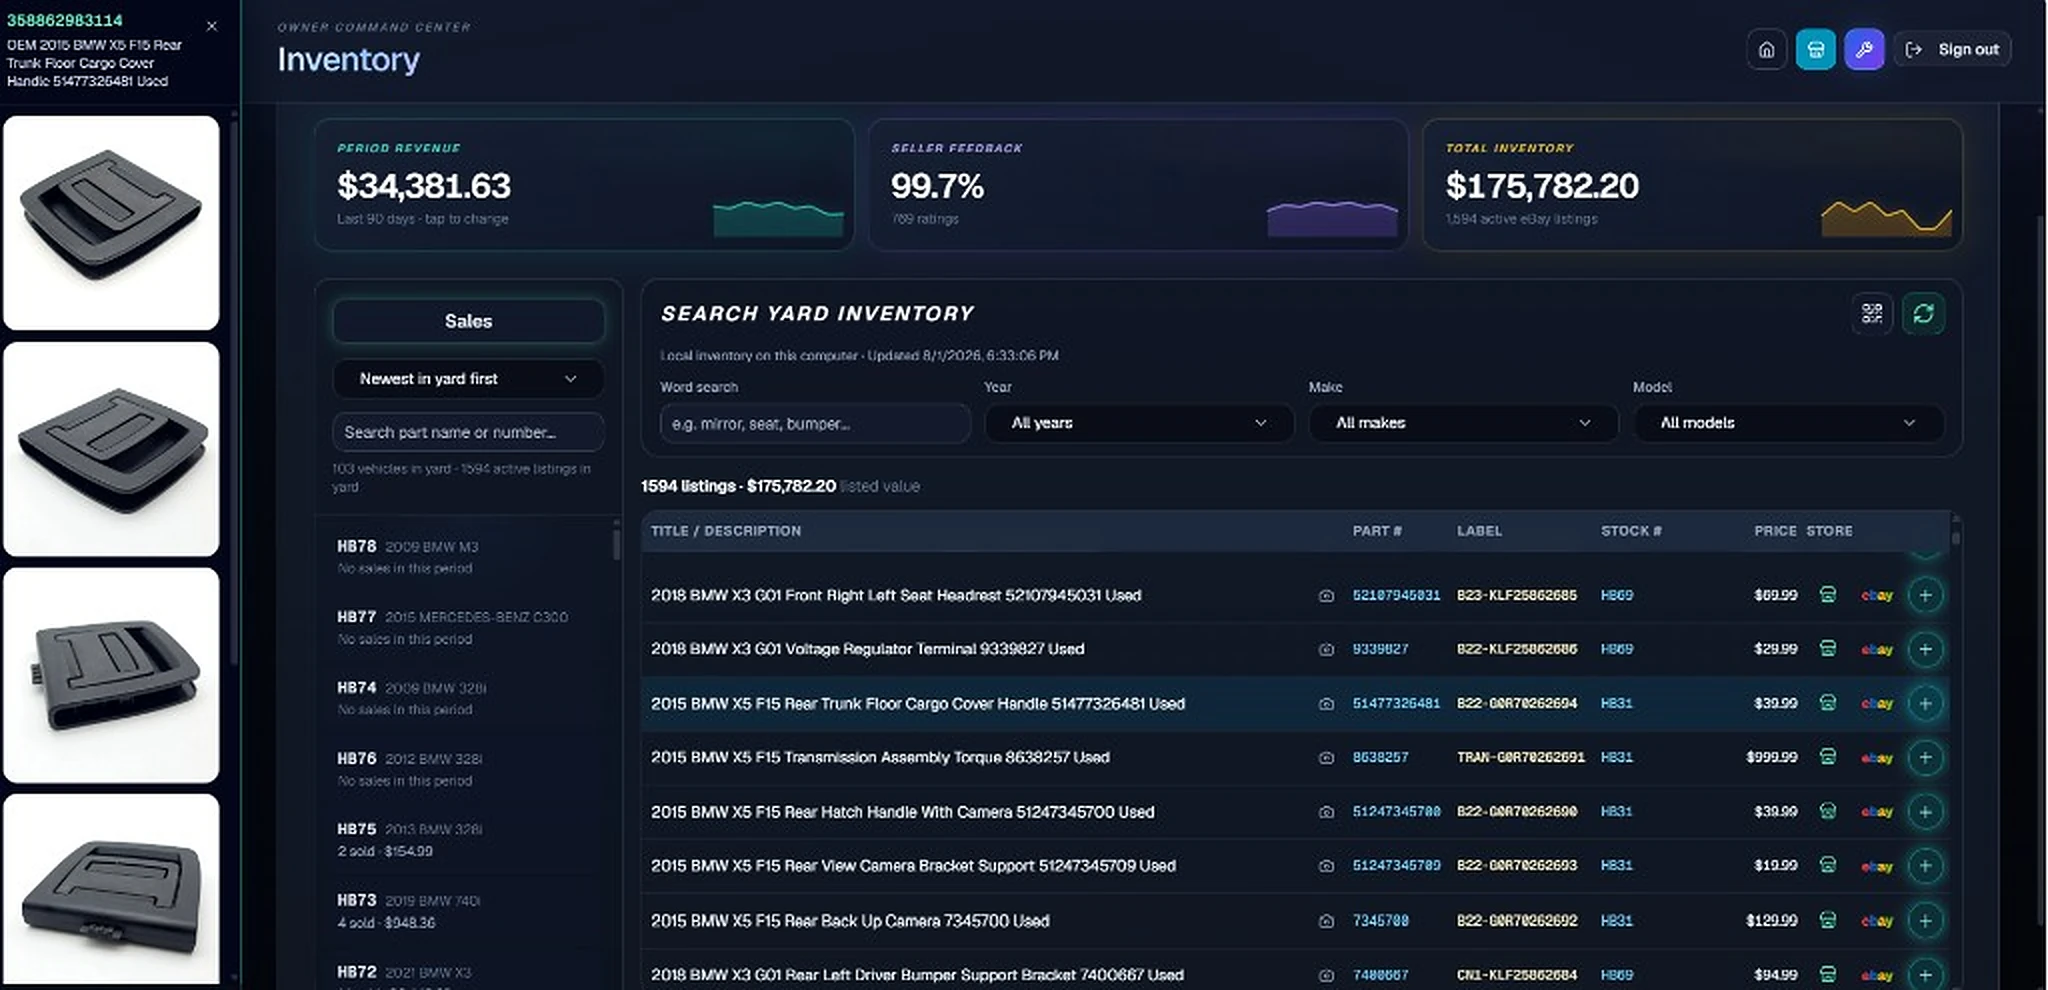Sort by the TITLE / DESCRIPTION column header
The image size is (2048, 990).
click(x=726, y=531)
